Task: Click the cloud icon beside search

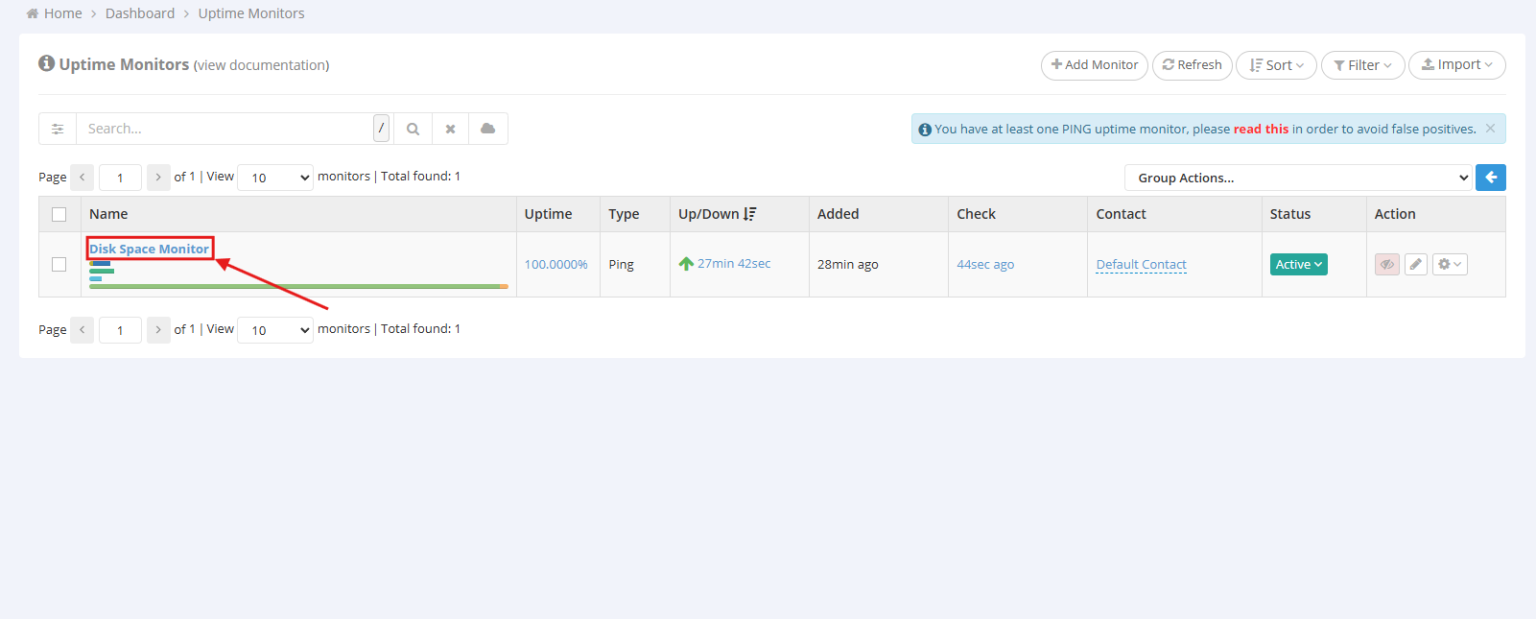Action: pyautogui.click(x=488, y=128)
